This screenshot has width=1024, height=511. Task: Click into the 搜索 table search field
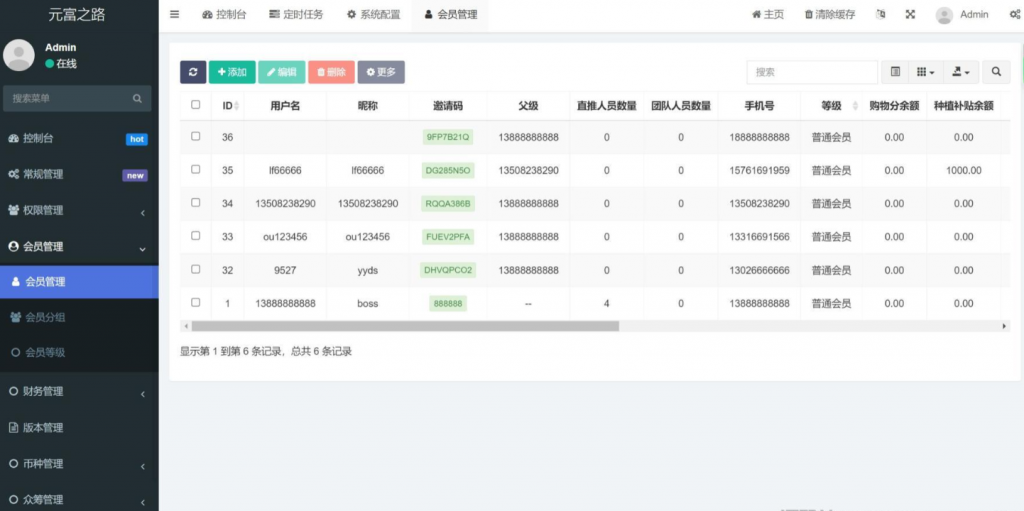(811, 72)
